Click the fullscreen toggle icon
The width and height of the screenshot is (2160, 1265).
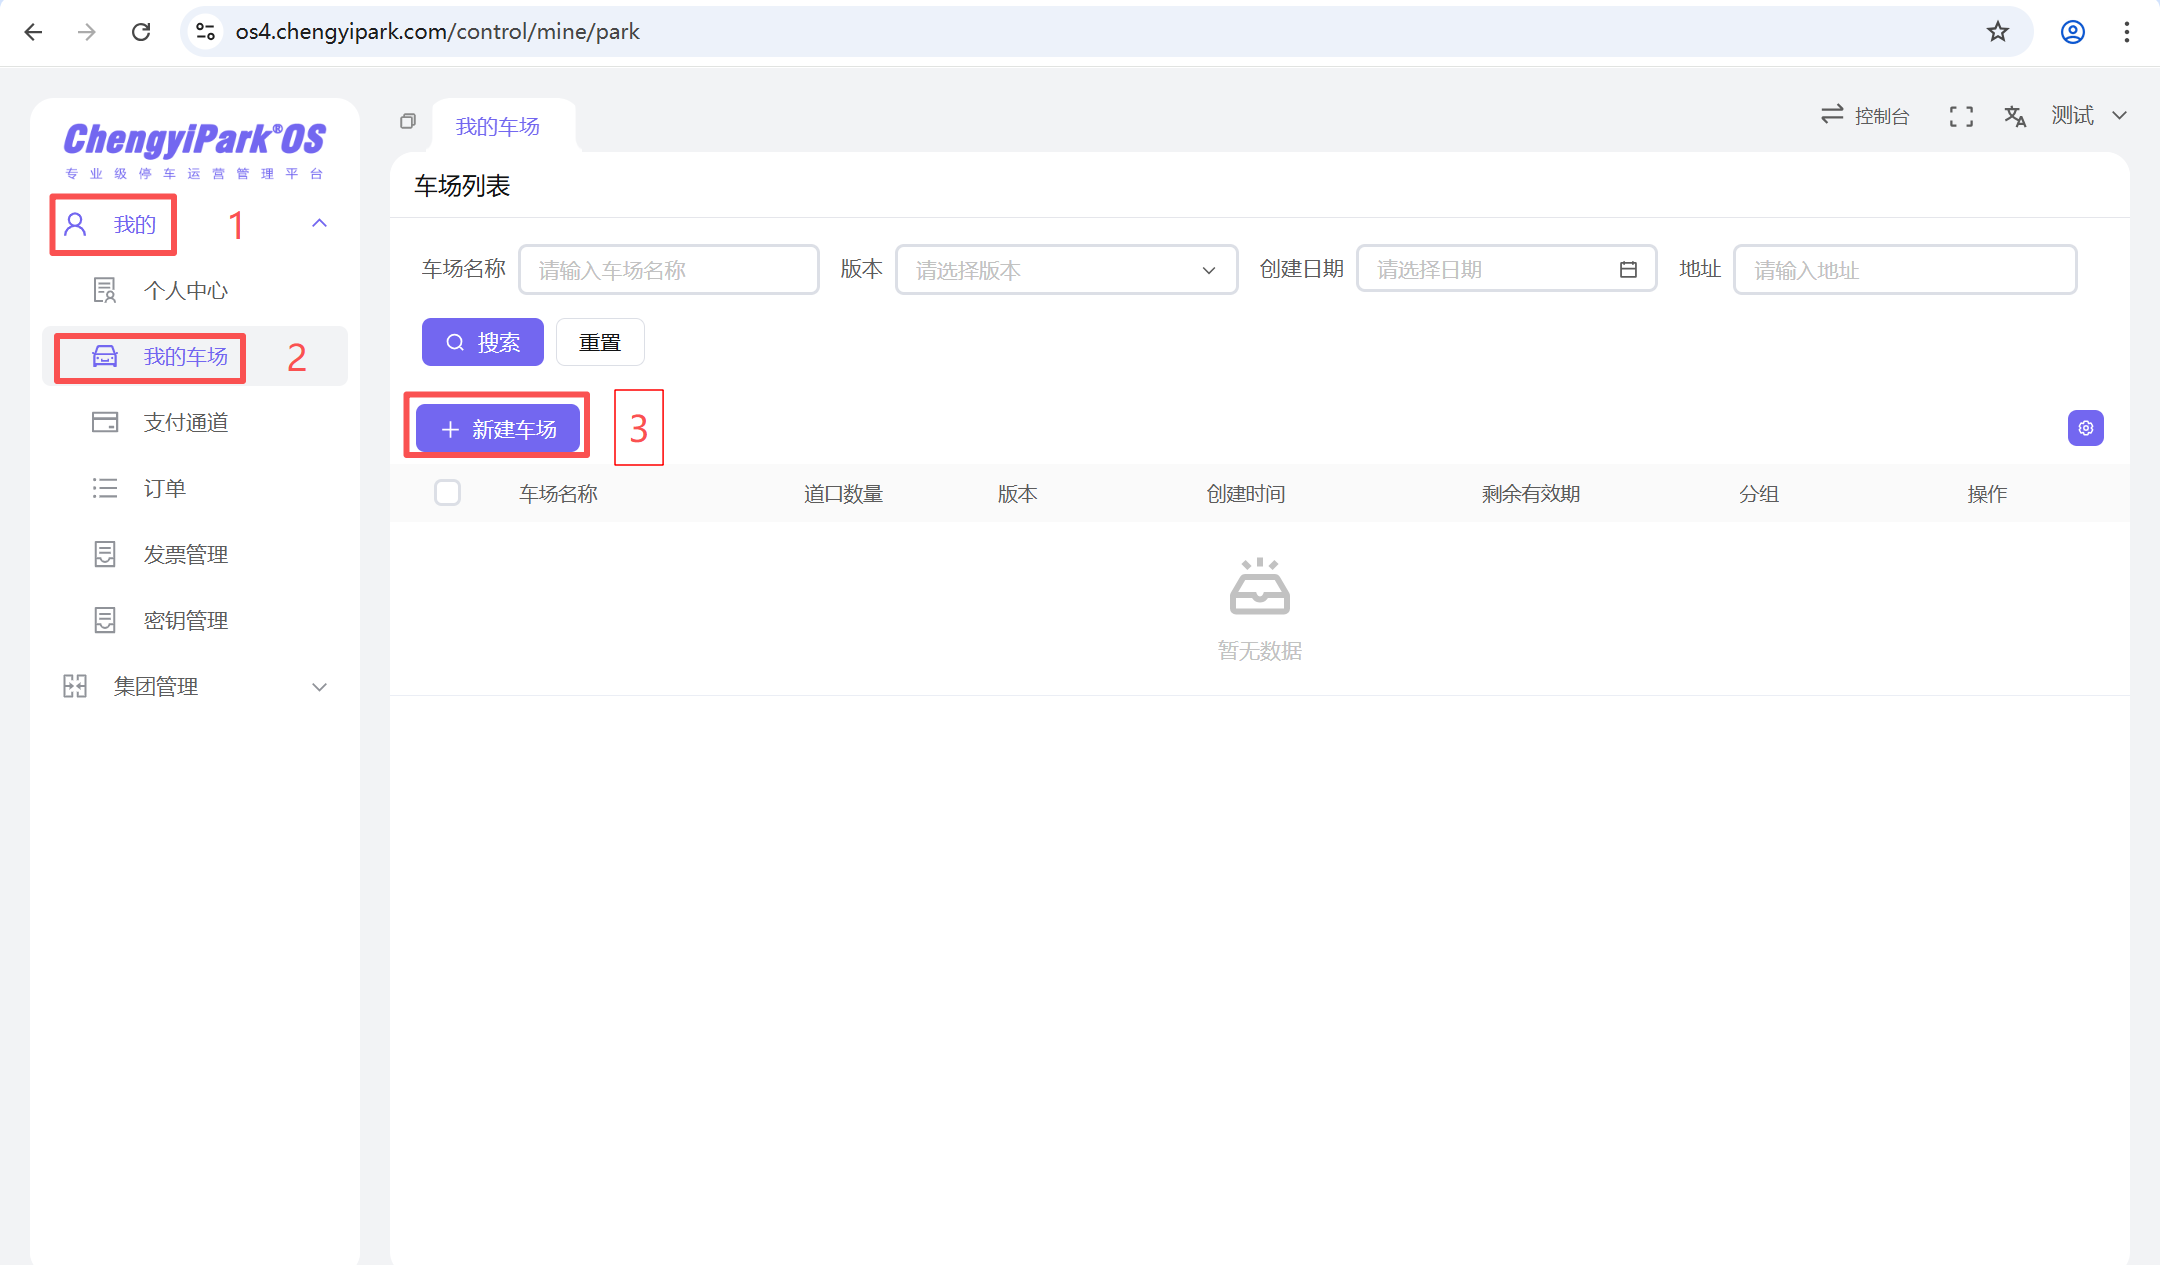(1960, 117)
